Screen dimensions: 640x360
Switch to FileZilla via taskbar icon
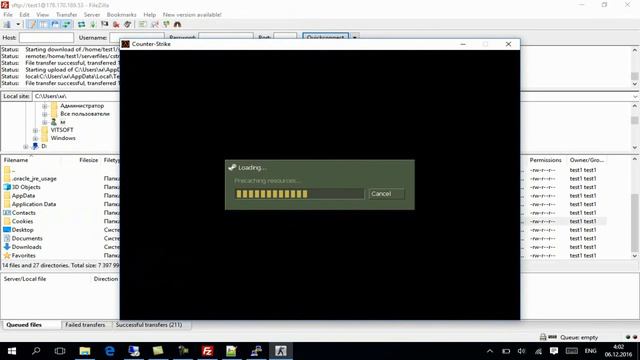[207, 351]
